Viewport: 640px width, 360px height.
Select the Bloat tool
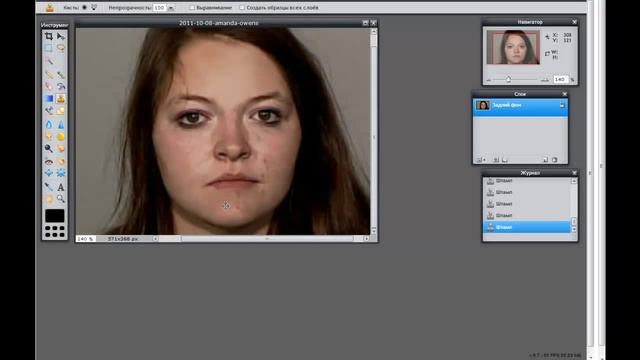(x=49, y=173)
